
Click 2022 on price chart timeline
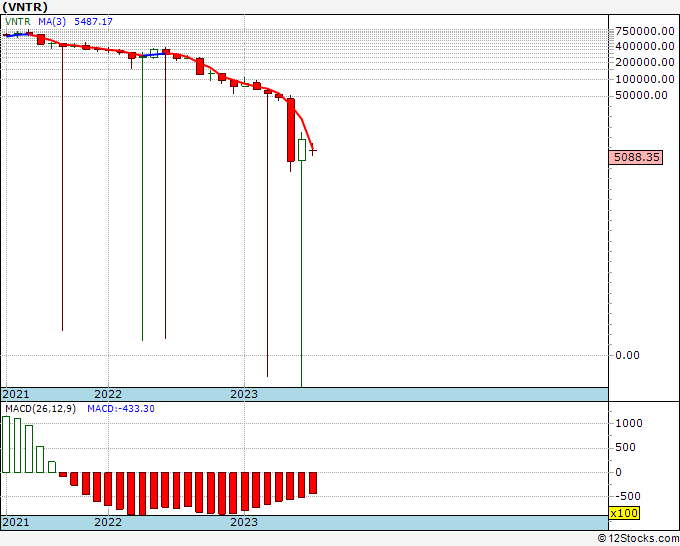tap(108, 394)
